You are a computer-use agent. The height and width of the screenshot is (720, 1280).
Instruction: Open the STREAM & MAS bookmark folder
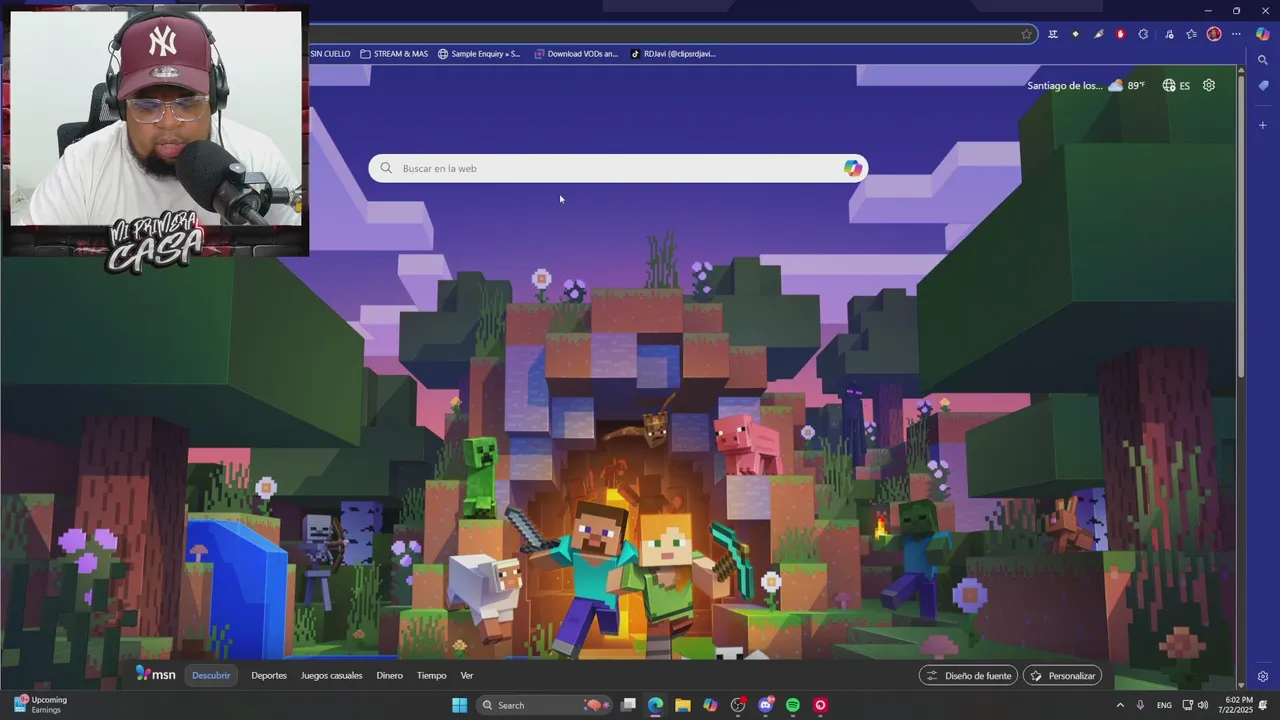pos(394,54)
